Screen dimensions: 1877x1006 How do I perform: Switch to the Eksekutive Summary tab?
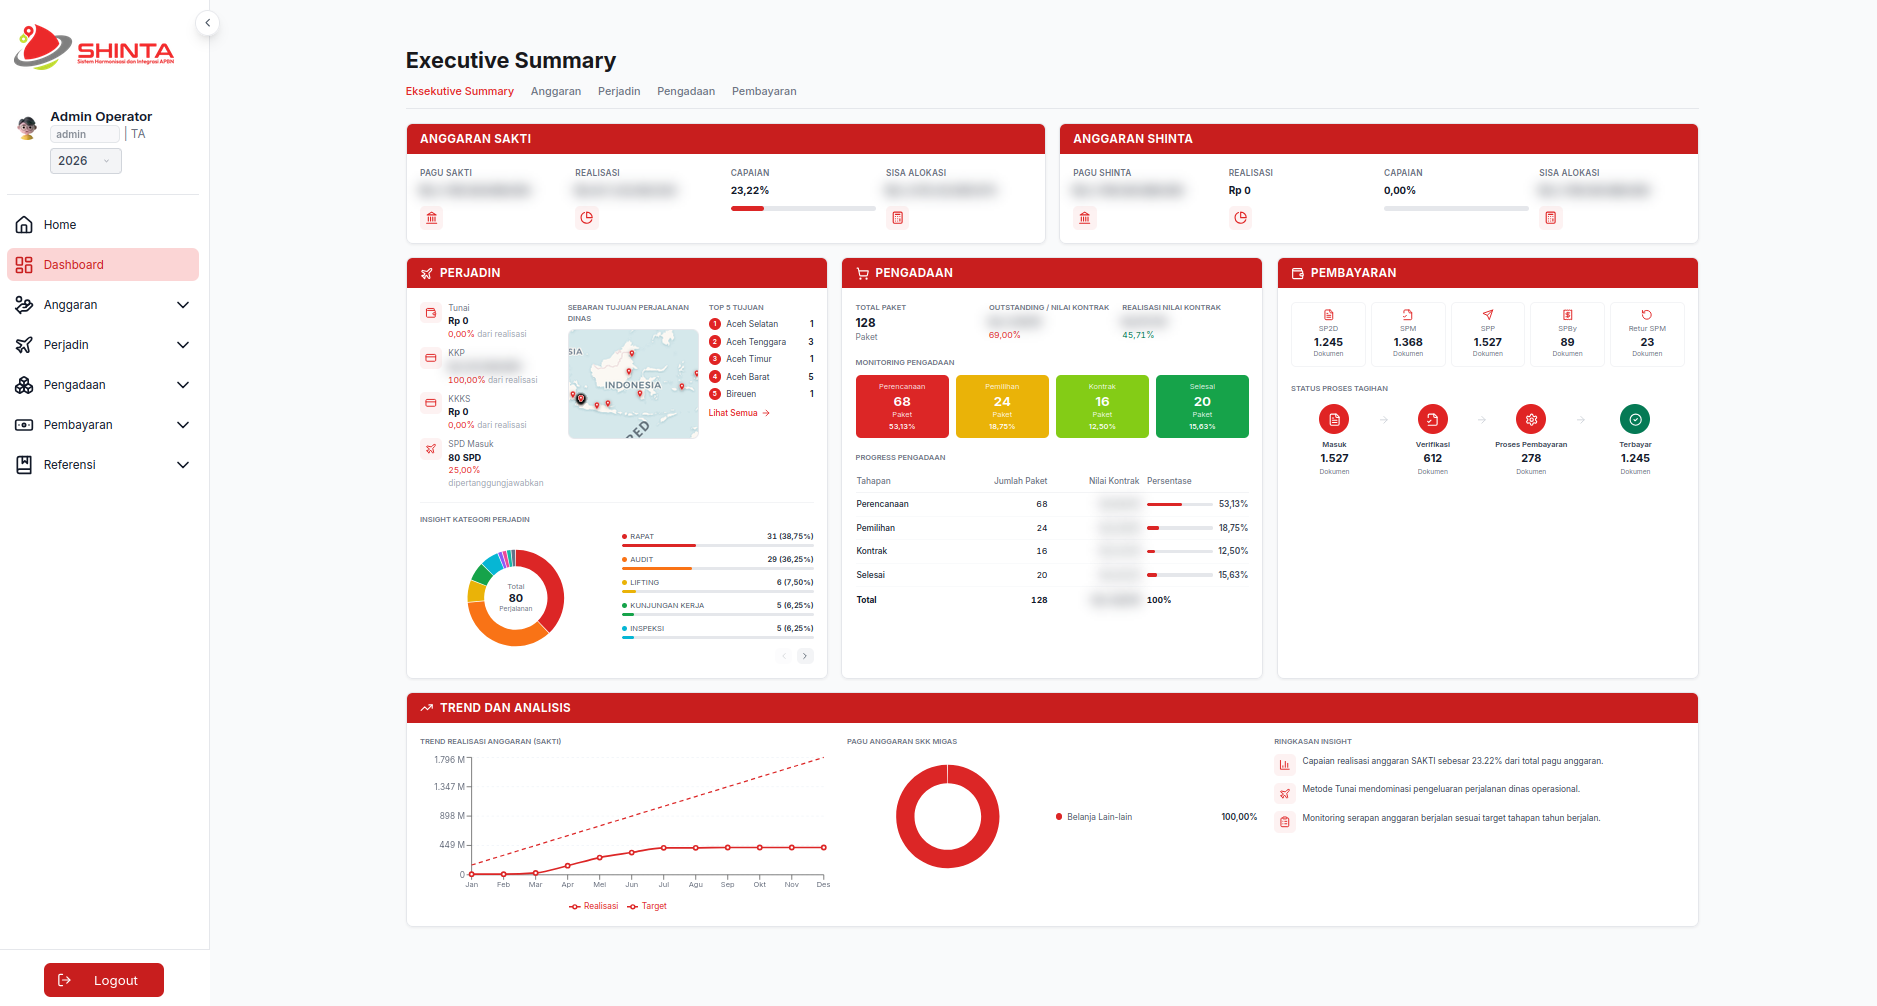pos(460,91)
